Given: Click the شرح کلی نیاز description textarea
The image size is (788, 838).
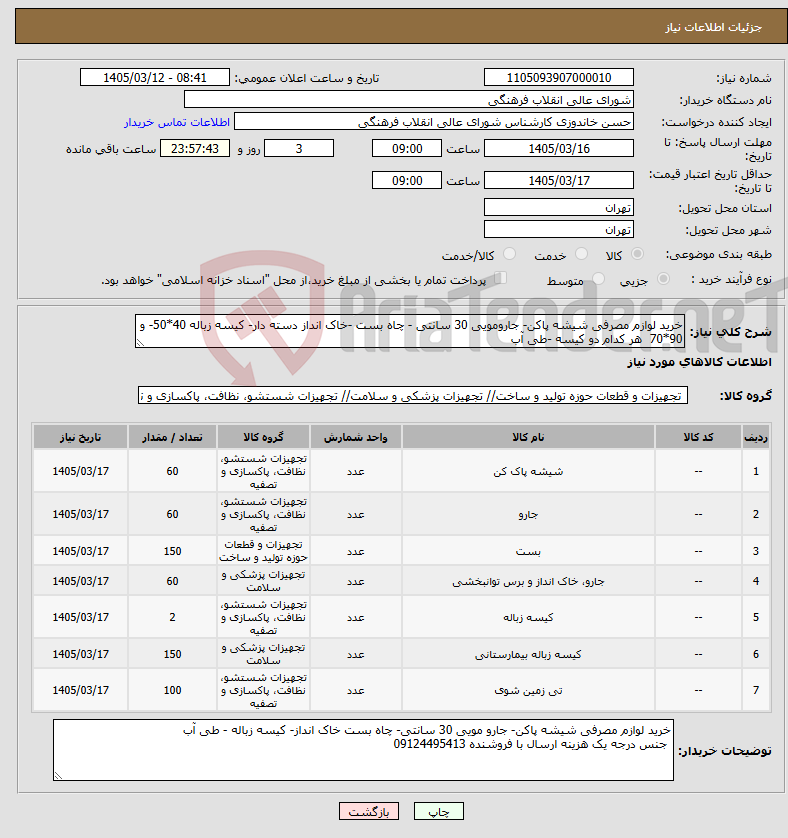Looking at the screenshot, I should [410, 332].
